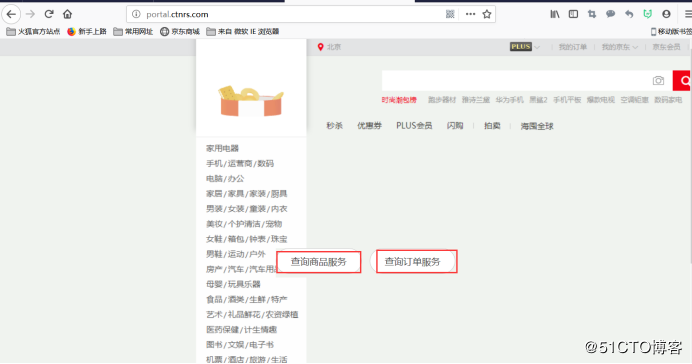Open the 海囤全球 navigation item
This screenshot has height=364, width=692.
coord(537,126)
